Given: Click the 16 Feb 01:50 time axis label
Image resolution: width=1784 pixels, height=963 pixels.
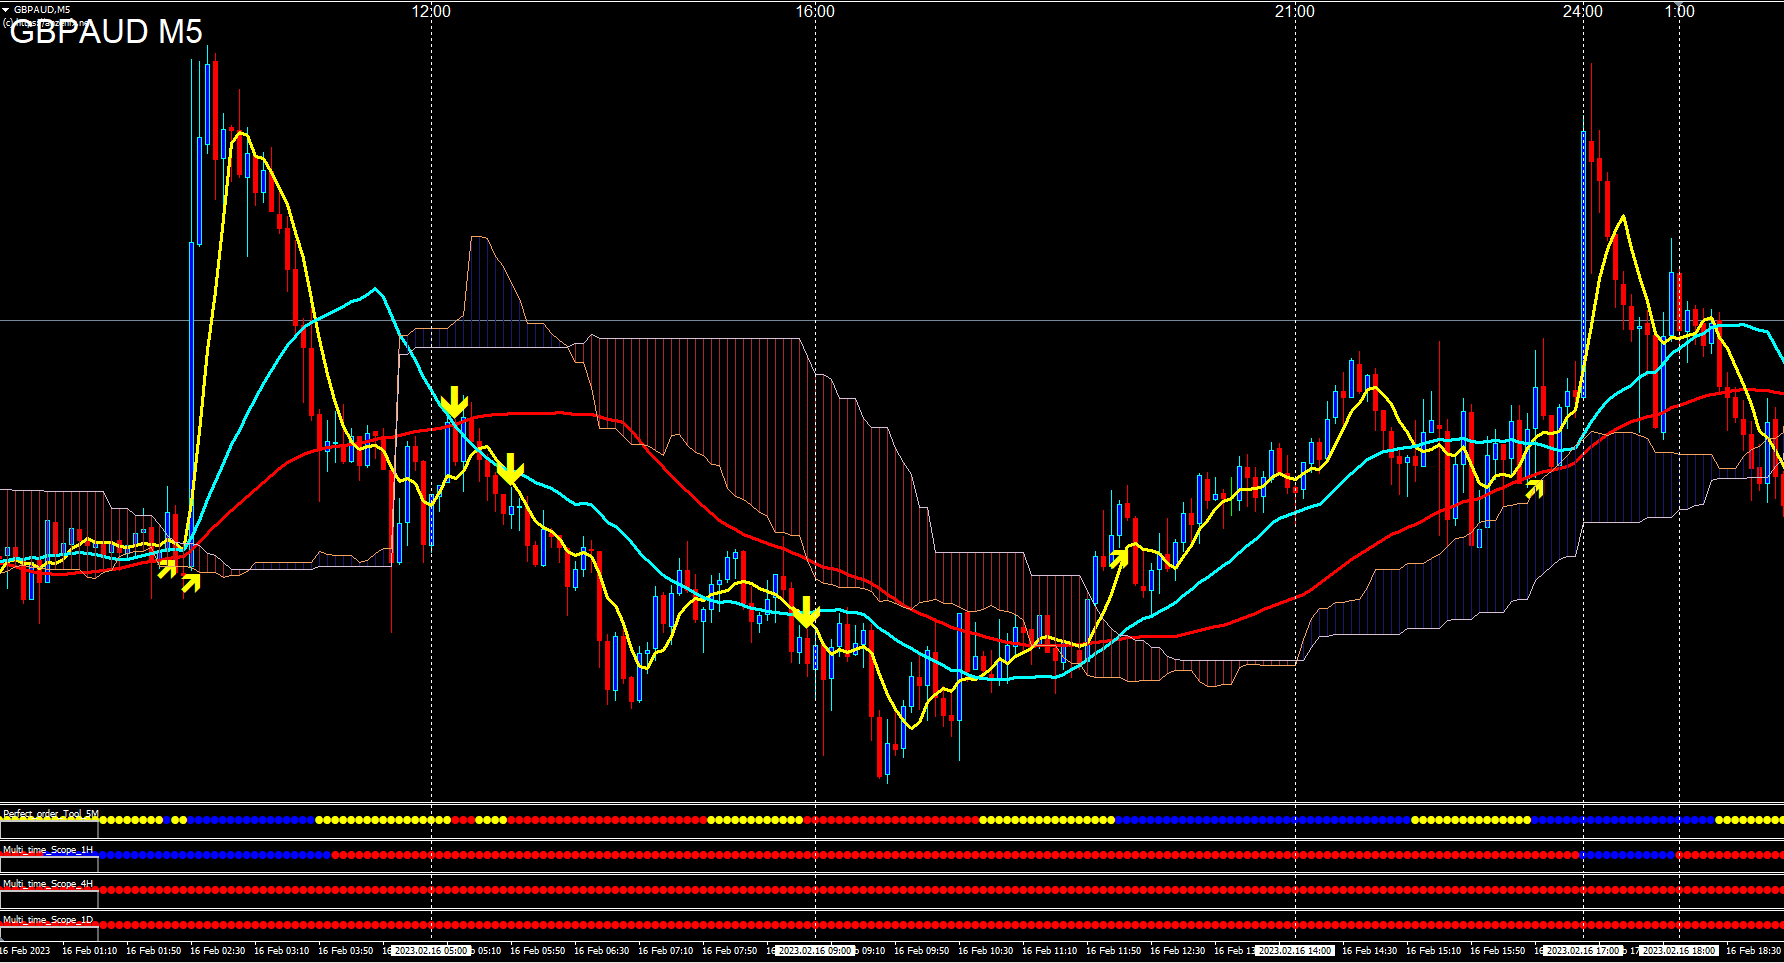Looking at the screenshot, I should click(153, 951).
